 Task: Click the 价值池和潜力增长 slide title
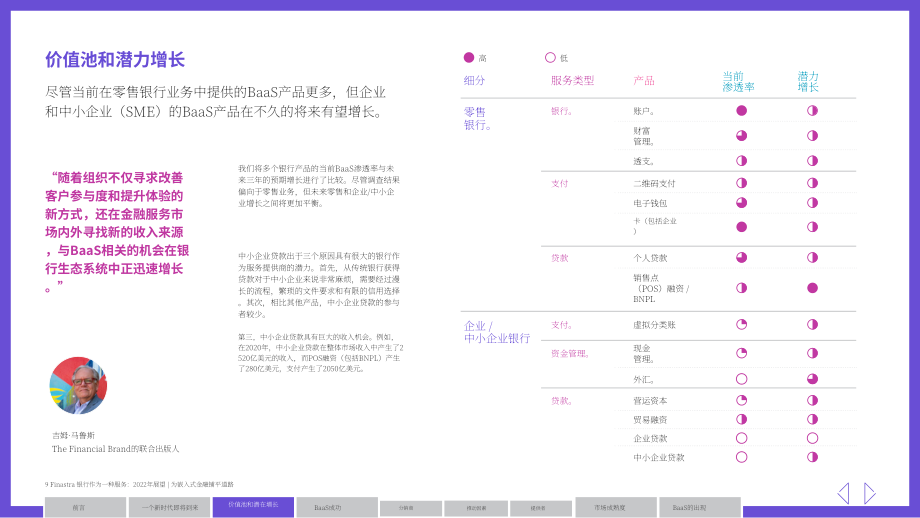[115, 59]
